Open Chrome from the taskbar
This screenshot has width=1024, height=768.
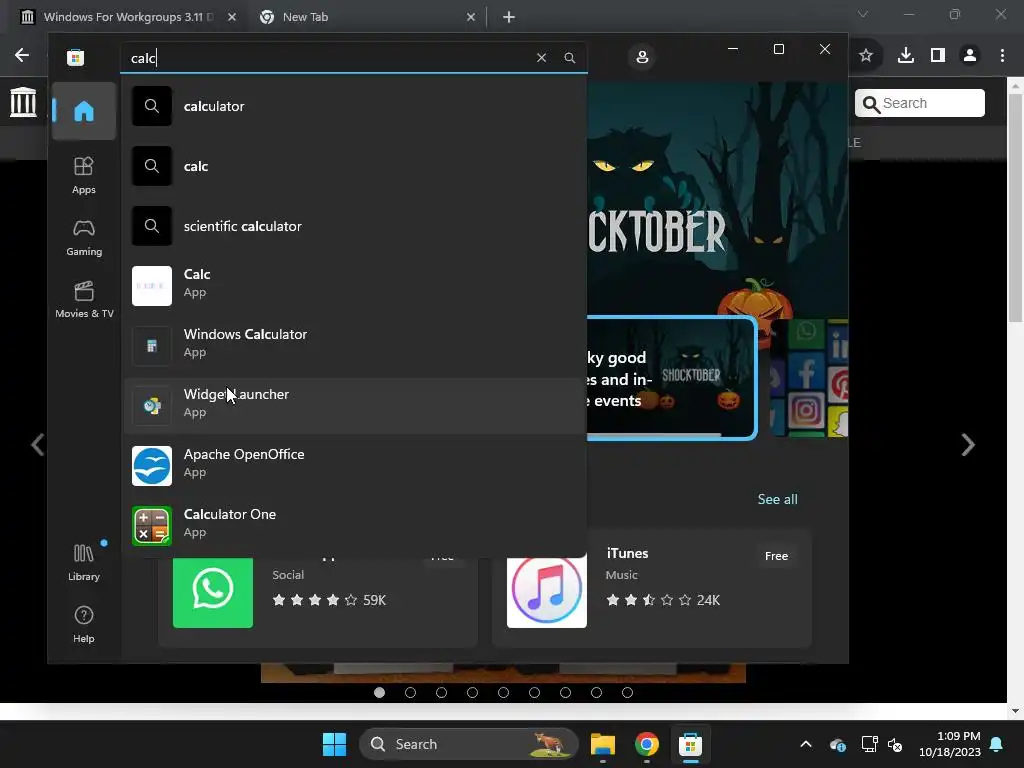pos(647,744)
